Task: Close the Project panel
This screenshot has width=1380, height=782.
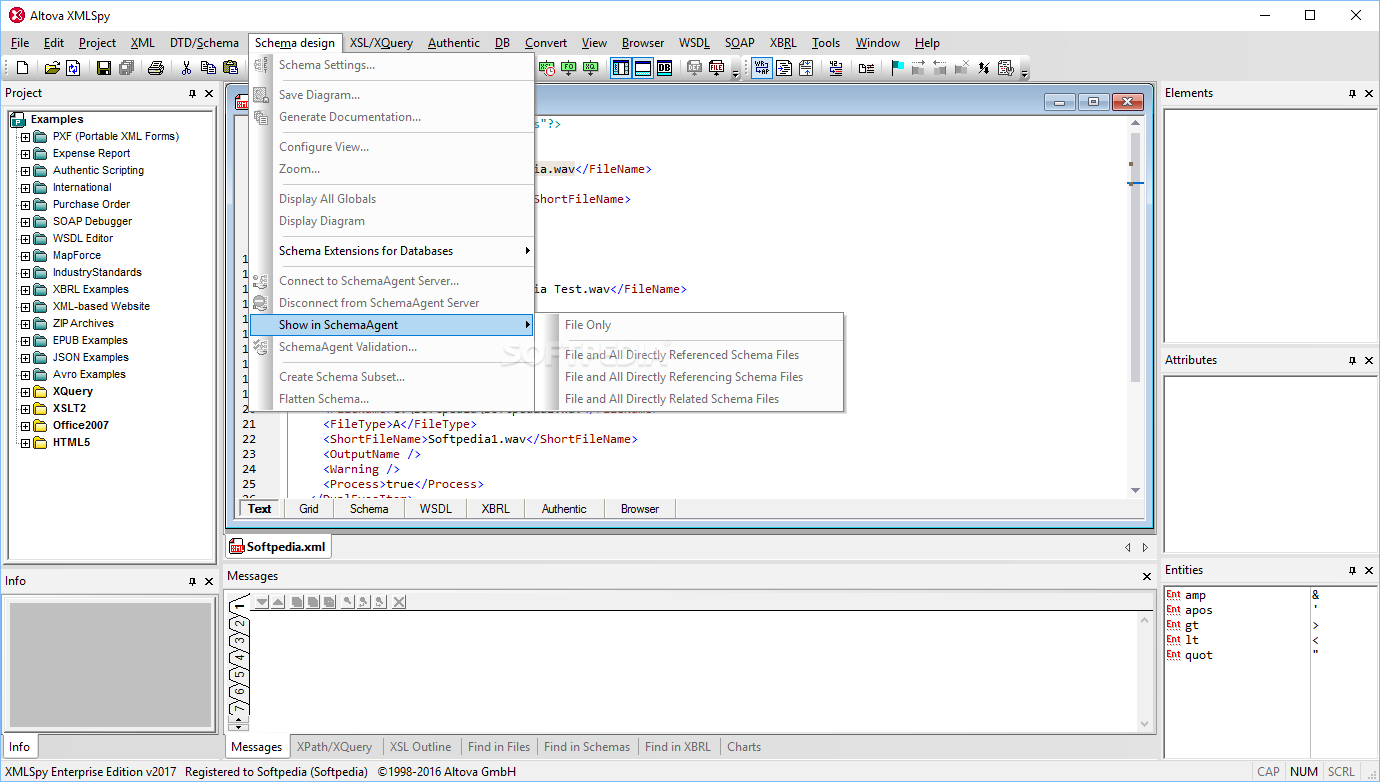Action: click(209, 93)
